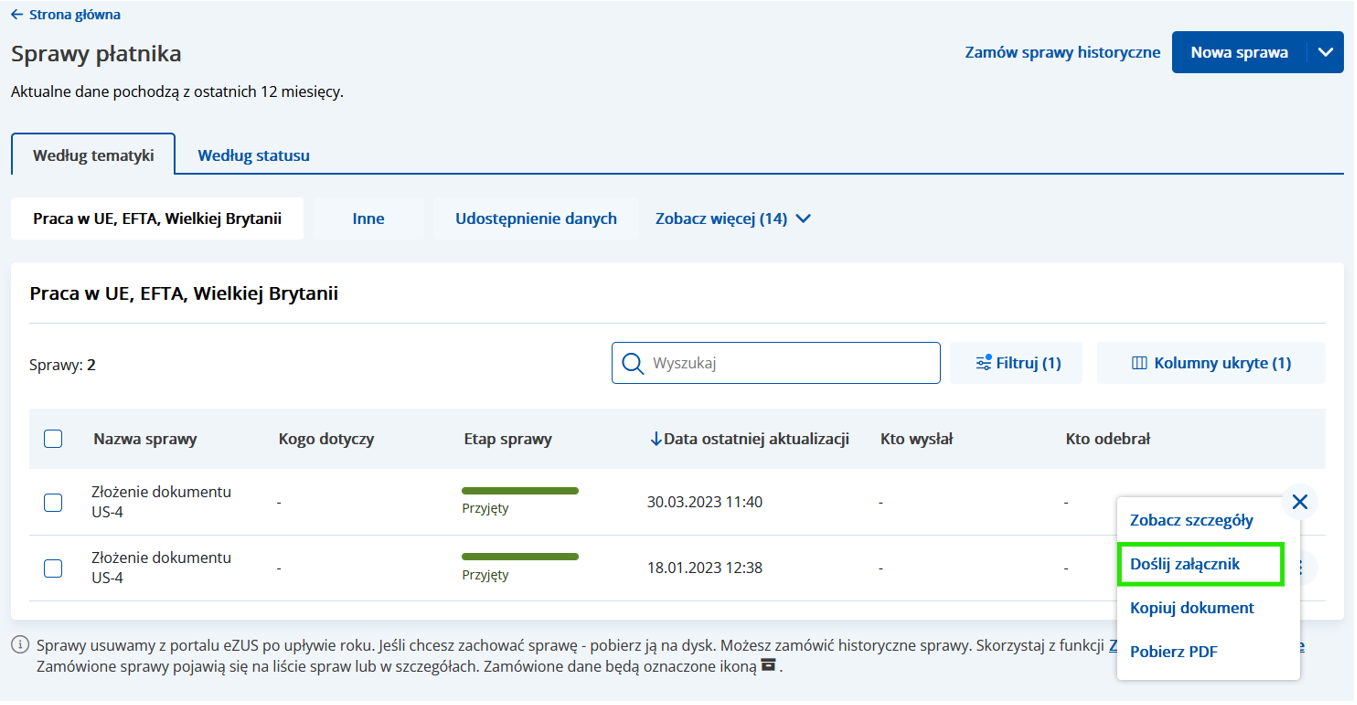Choose Pobierz PDF in the context menu

pos(1173,652)
